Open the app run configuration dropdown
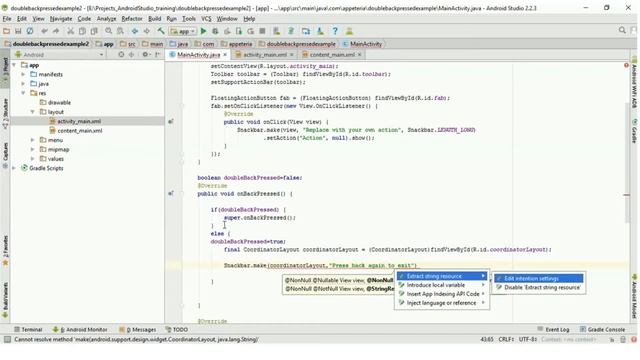Image resolution: width=640 pixels, height=360 pixels. click(183, 31)
